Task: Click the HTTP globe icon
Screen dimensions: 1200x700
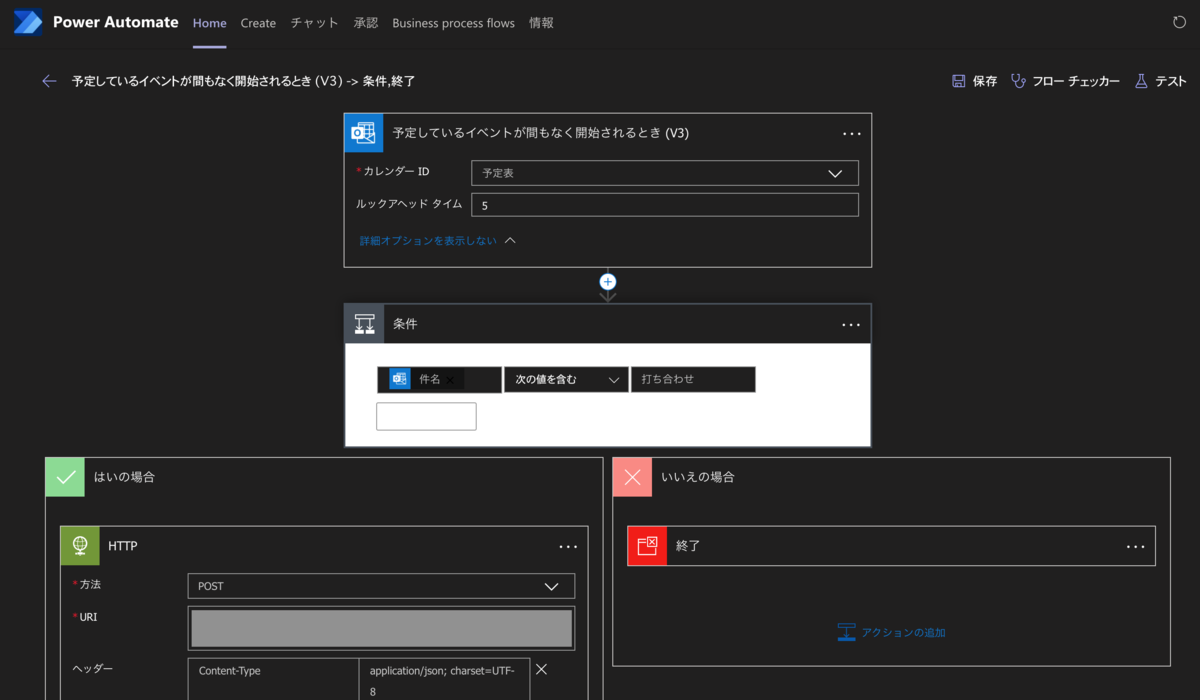Action: (80, 546)
